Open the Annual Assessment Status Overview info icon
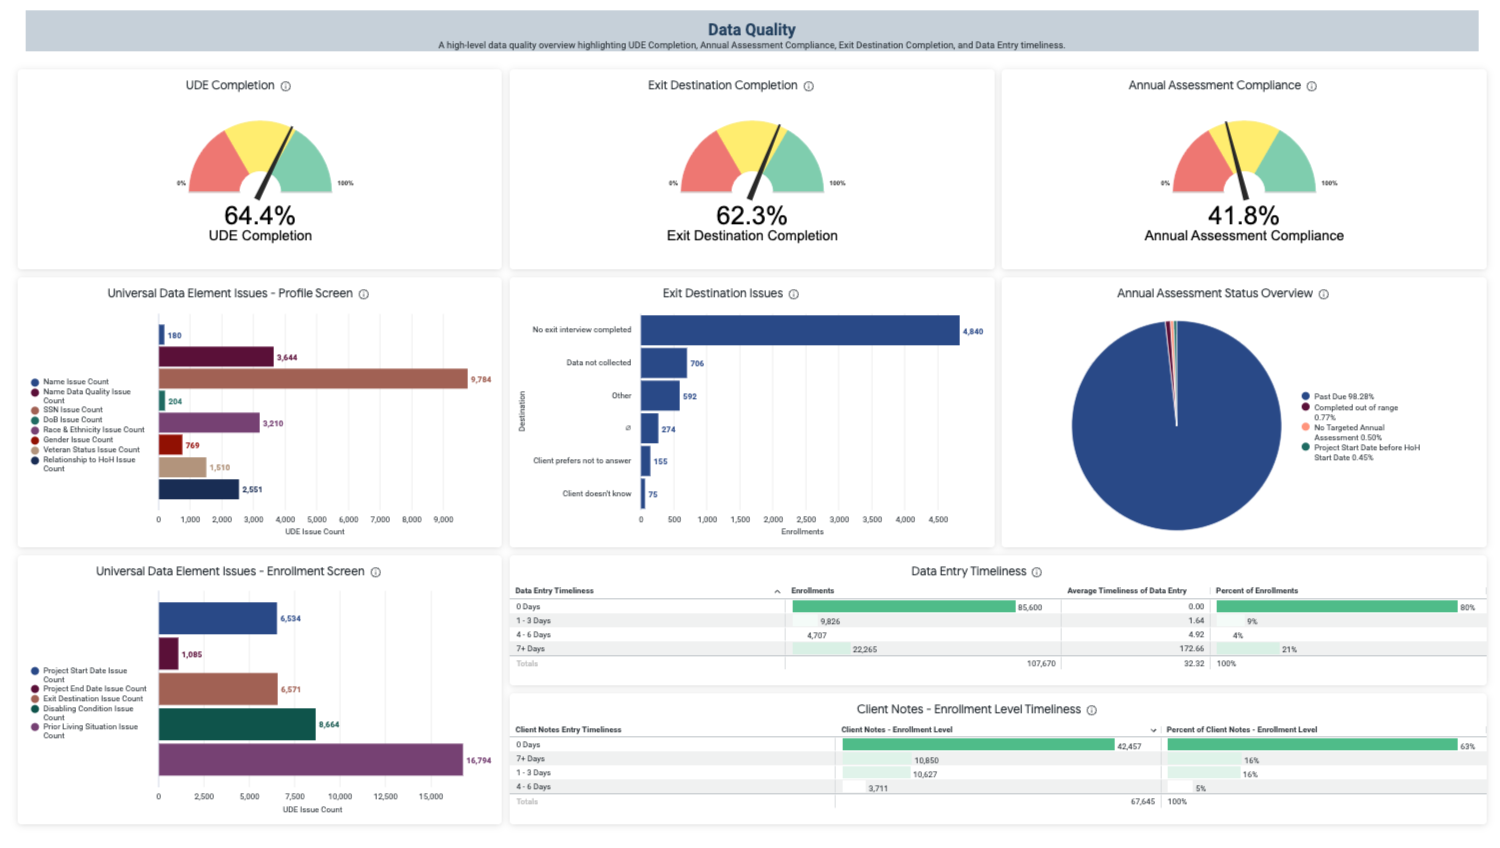 1323,293
